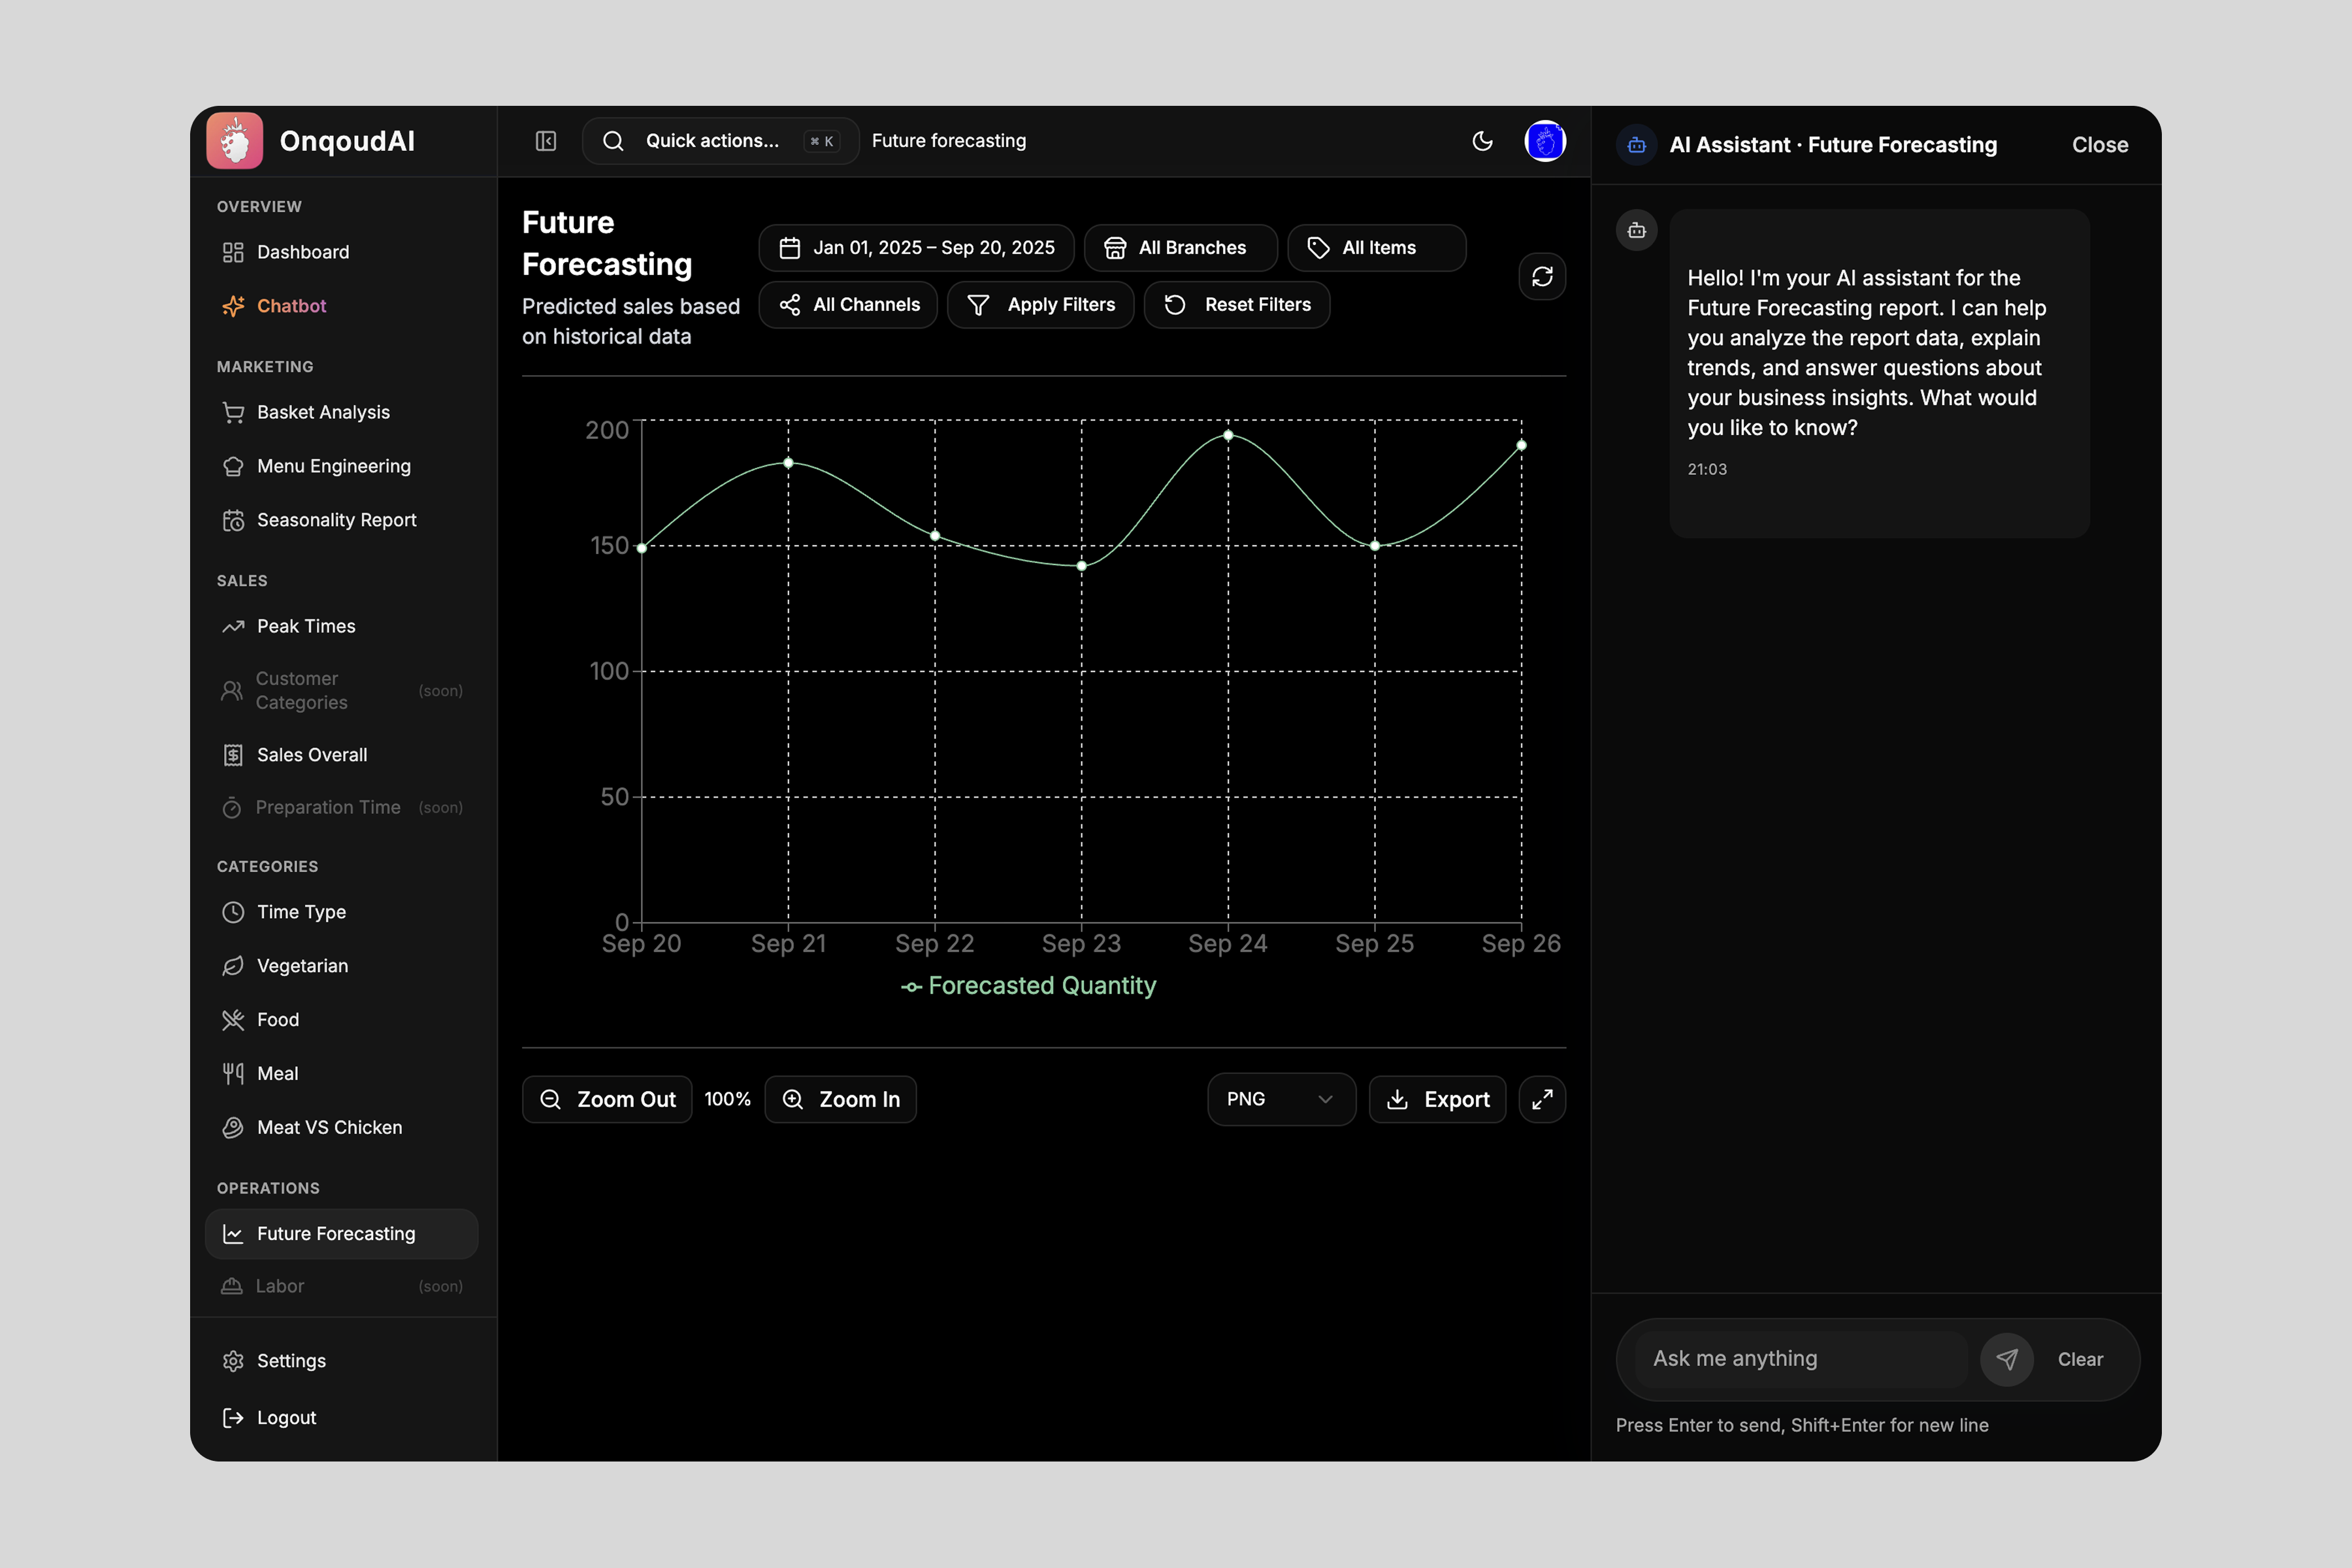Open Chatbot in the sidebar
This screenshot has width=2352, height=1568.
pyautogui.click(x=291, y=306)
